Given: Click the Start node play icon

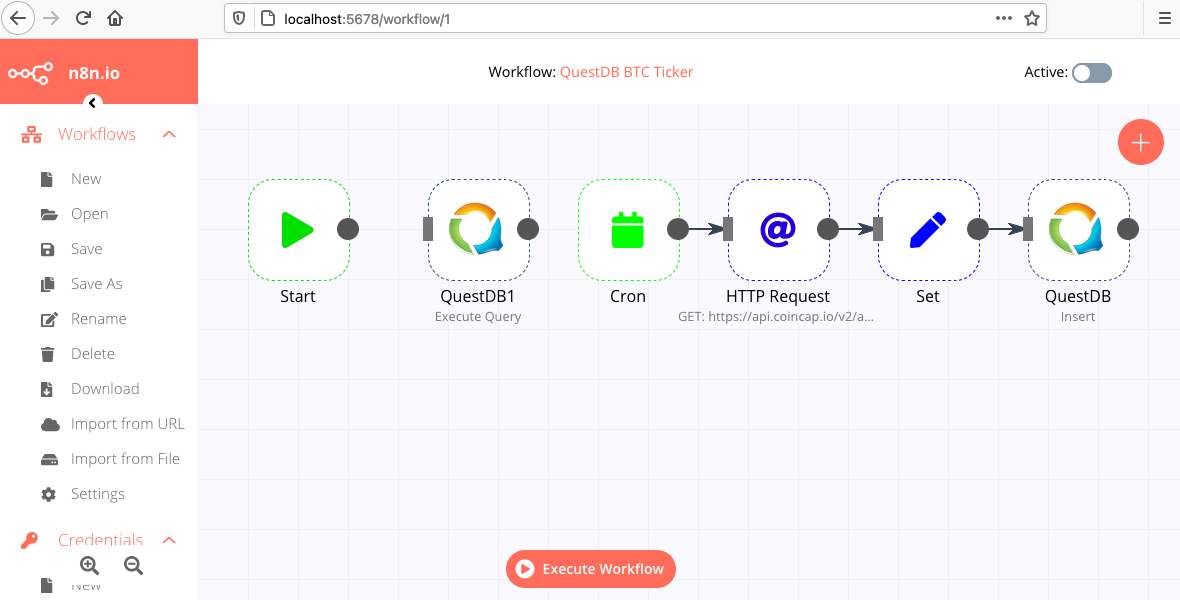Looking at the screenshot, I should pos(298,229).
